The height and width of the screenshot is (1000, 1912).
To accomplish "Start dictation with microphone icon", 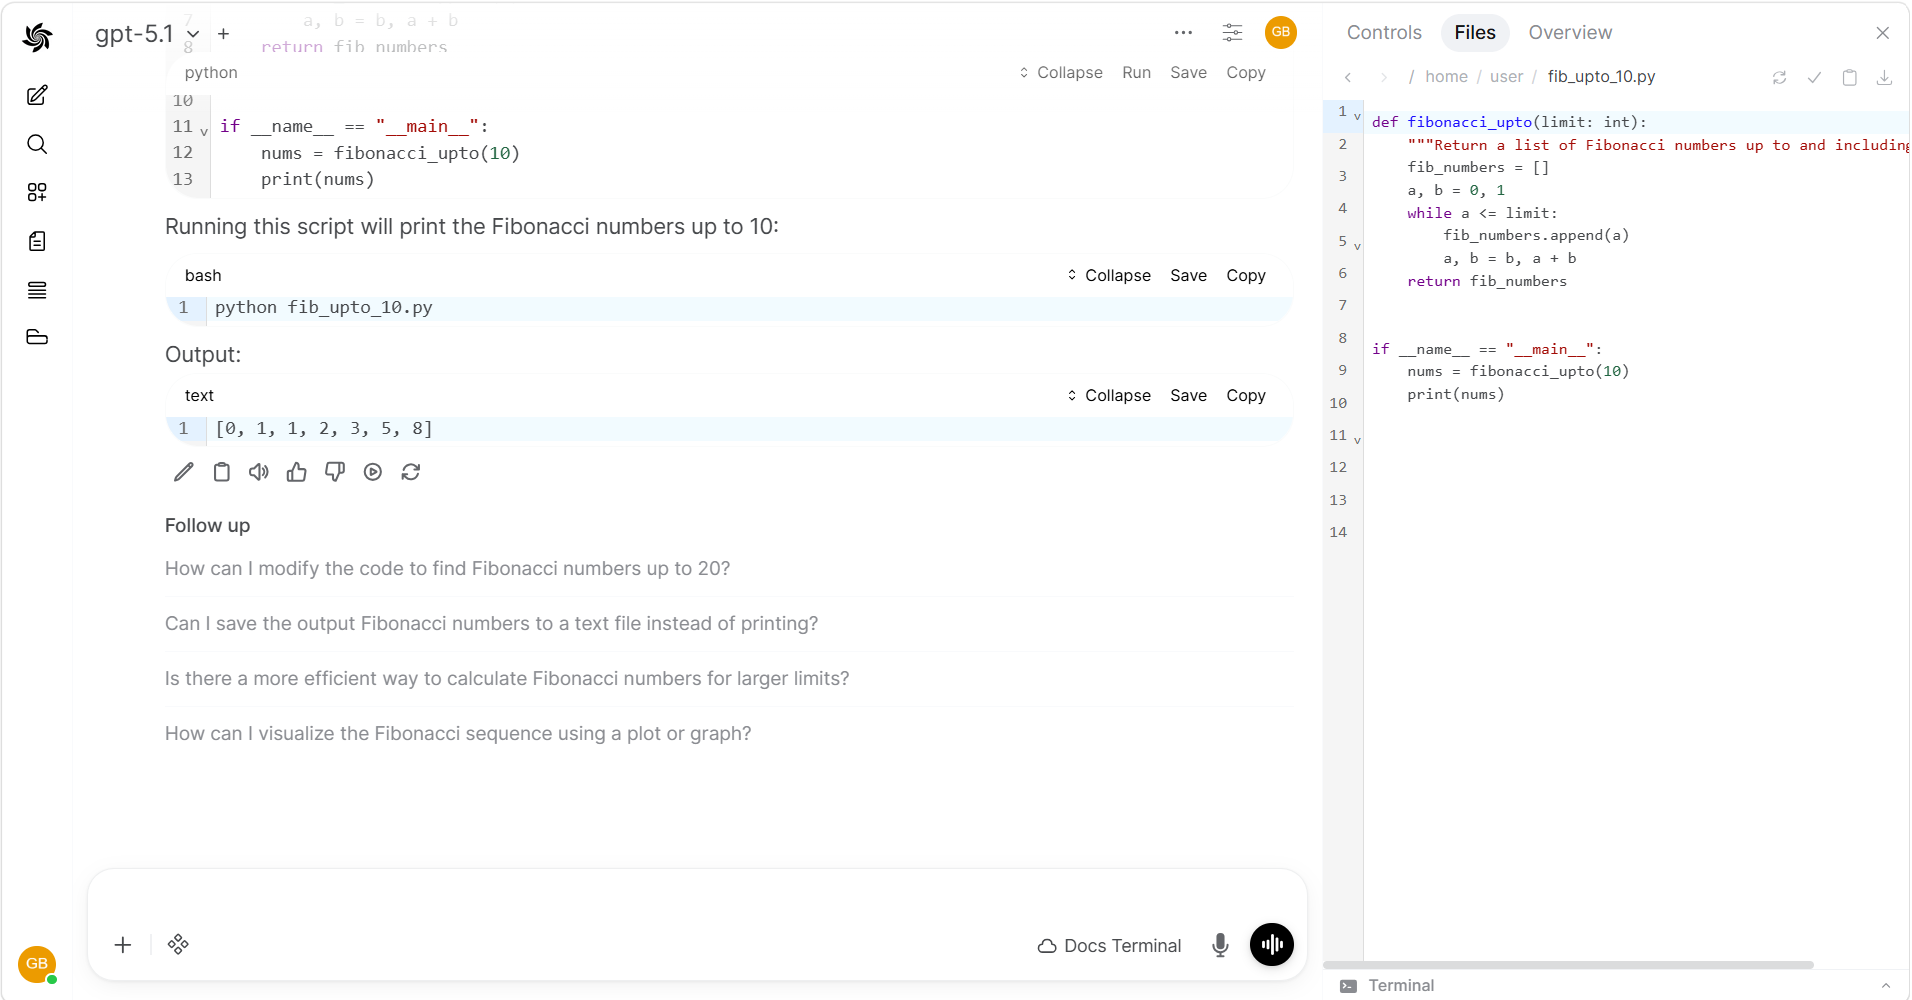I will point(1220,945).
